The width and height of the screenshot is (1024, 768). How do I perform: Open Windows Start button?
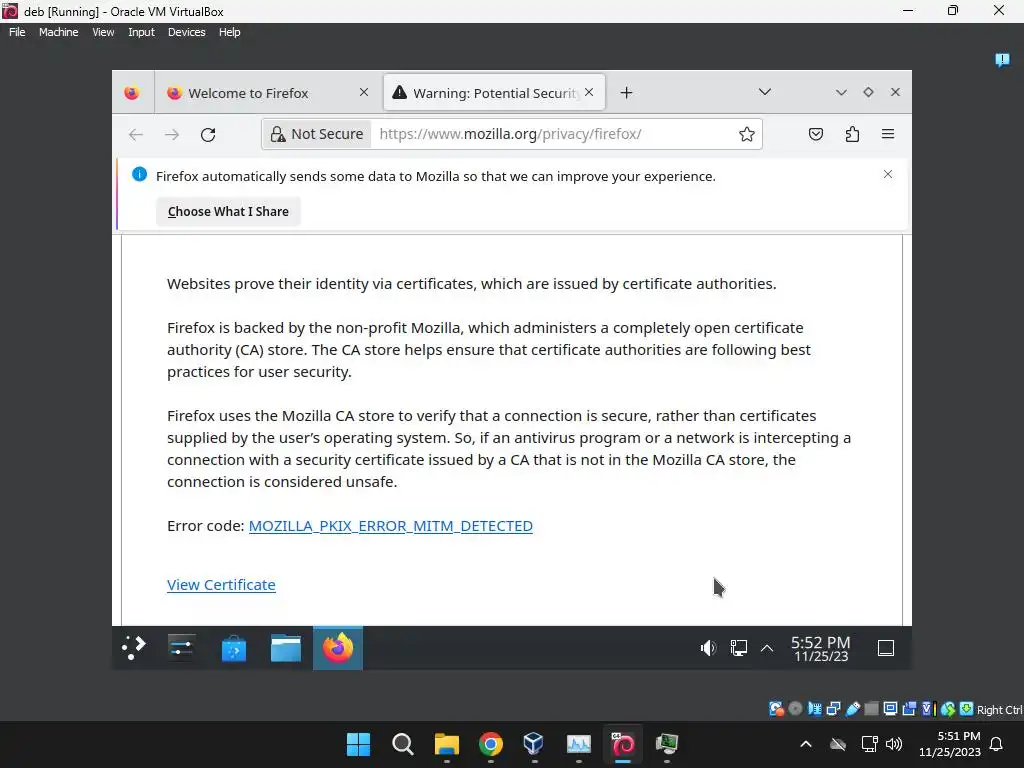[x=359, y=744]
